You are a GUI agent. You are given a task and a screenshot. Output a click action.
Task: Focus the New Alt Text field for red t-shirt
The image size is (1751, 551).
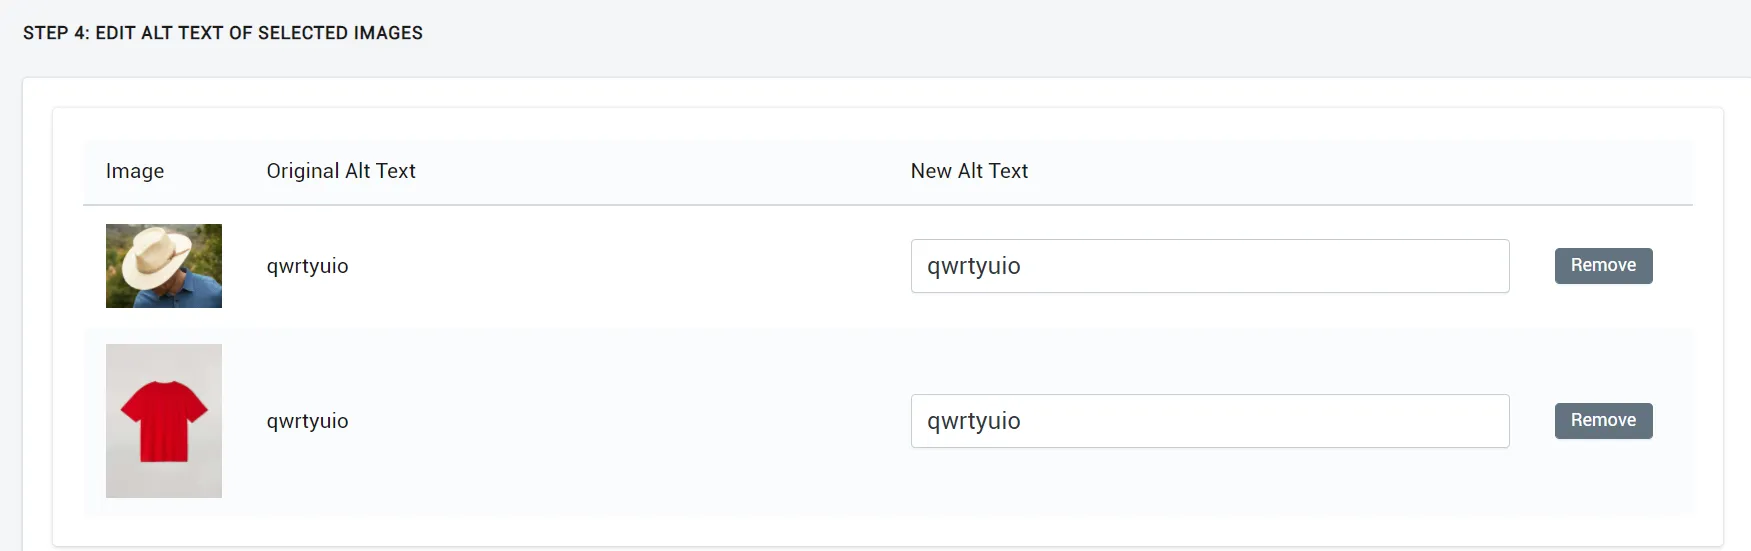point(1210,421)
